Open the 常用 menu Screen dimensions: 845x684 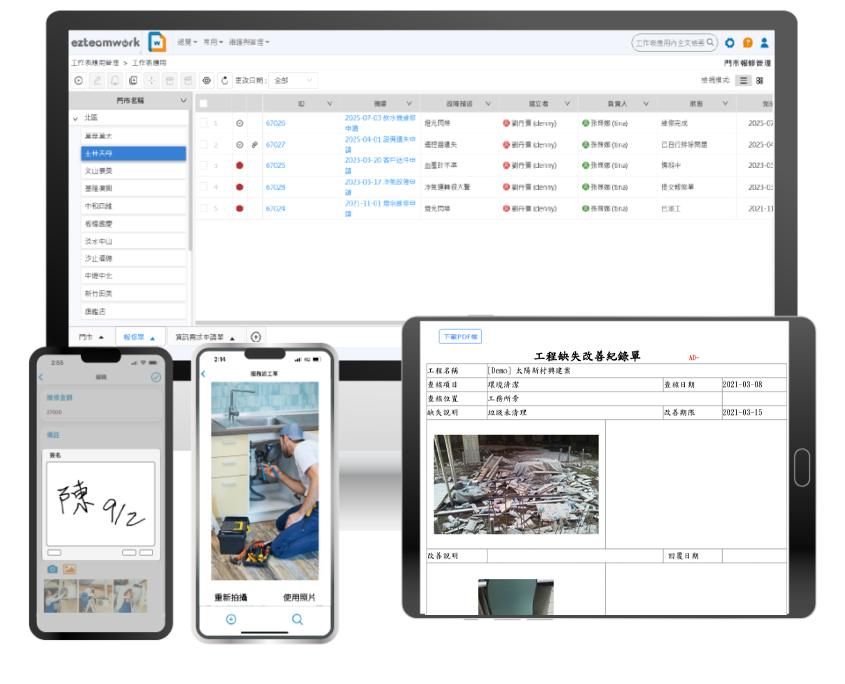pyautogui.click(x=213, y=42)
